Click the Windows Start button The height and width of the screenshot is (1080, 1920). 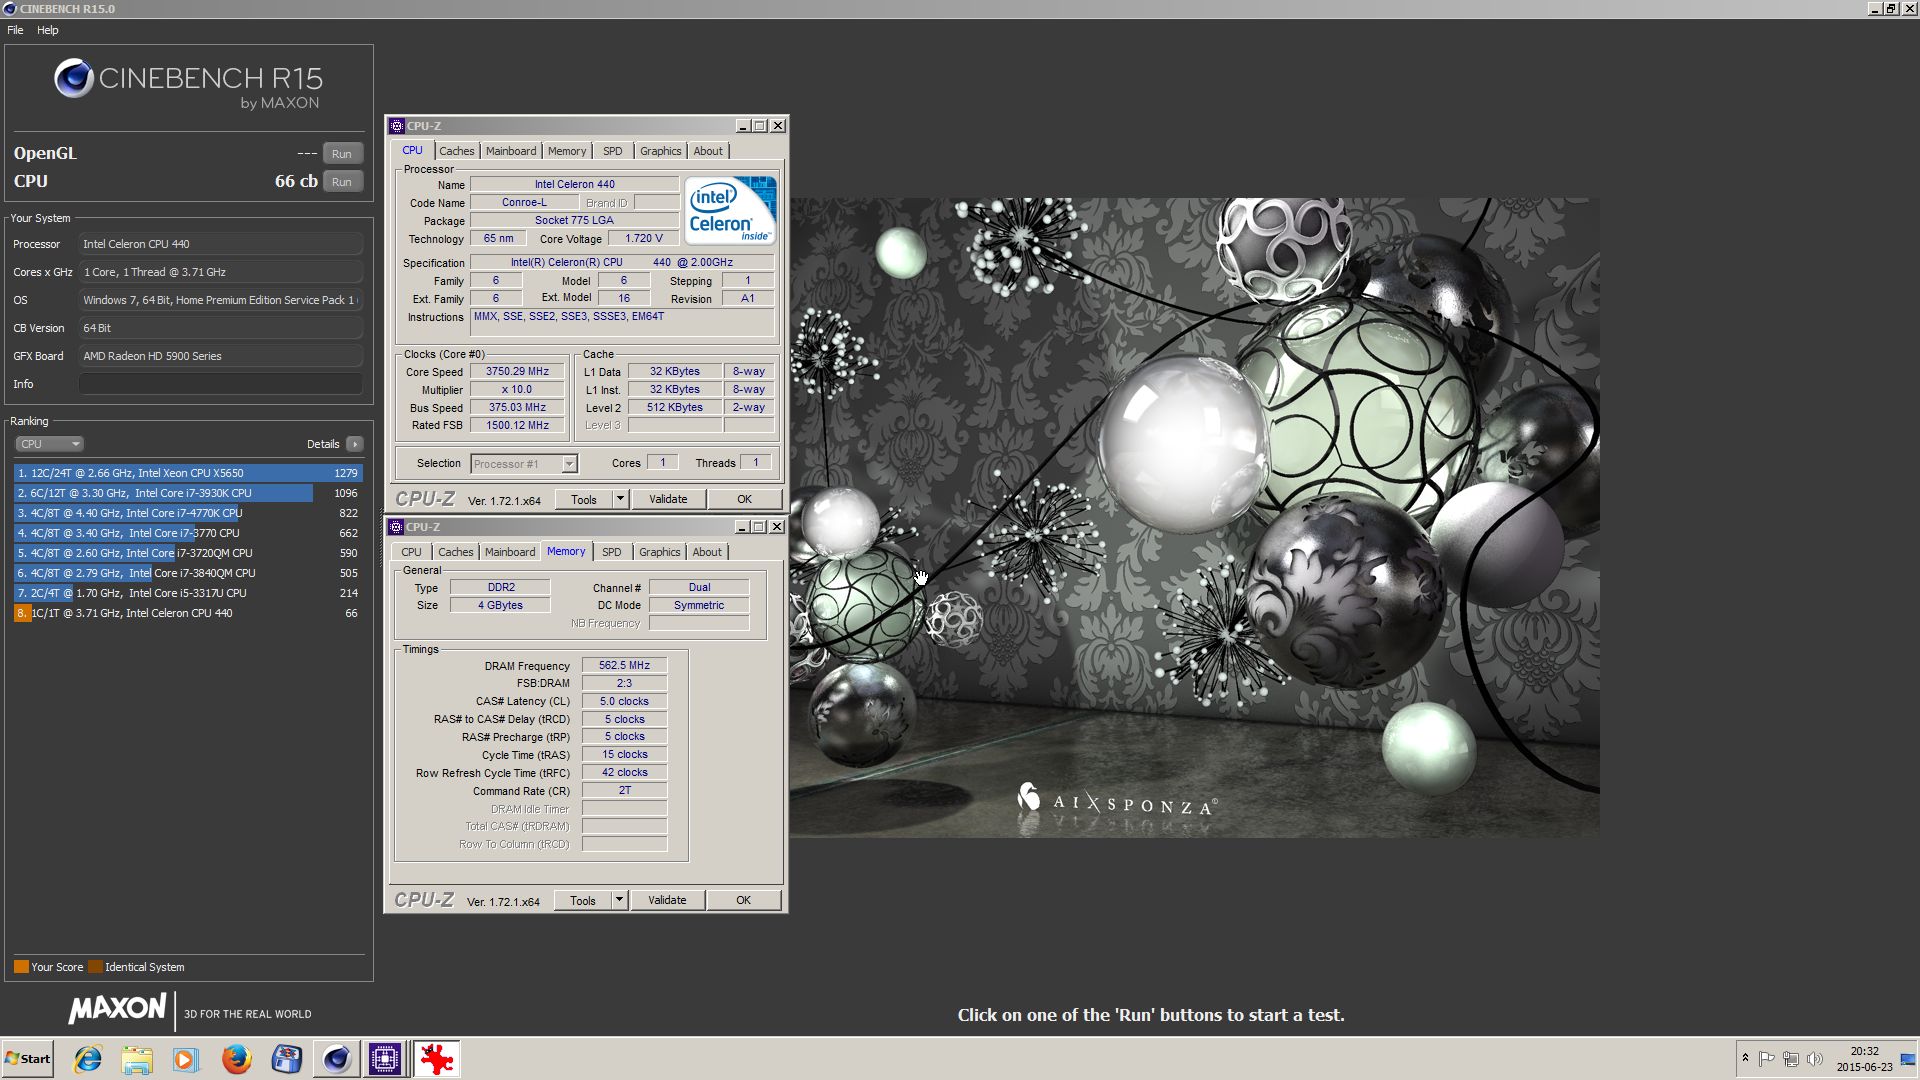[x=28, y=1059]
